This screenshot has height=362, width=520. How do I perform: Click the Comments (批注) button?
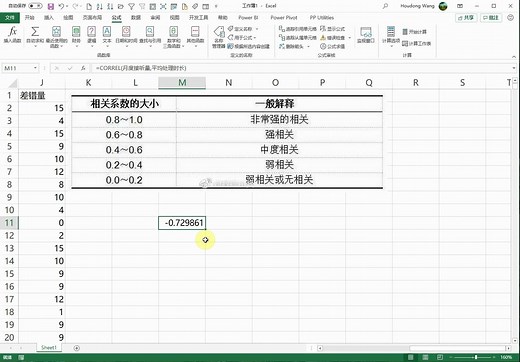coord(491,18)
